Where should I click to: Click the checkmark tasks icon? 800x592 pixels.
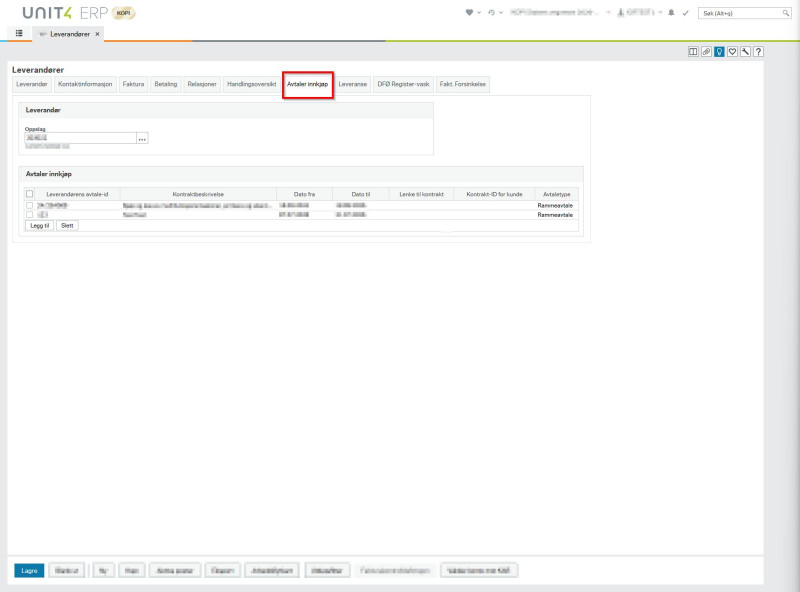686,13
